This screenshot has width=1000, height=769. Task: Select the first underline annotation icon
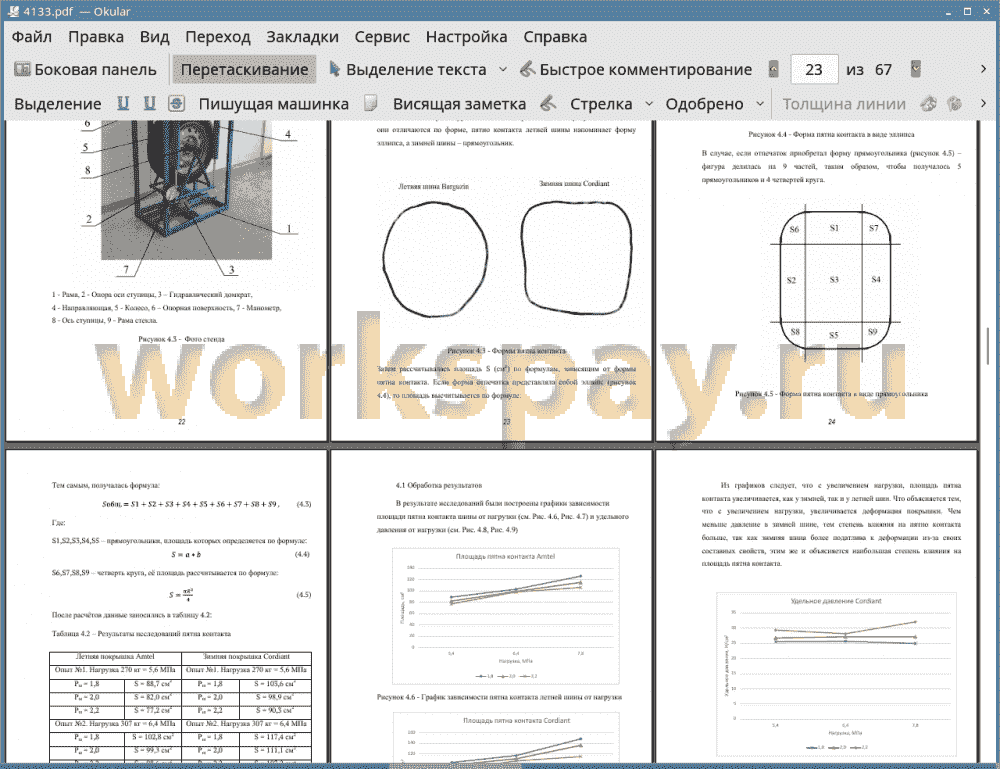click(123, 103)
